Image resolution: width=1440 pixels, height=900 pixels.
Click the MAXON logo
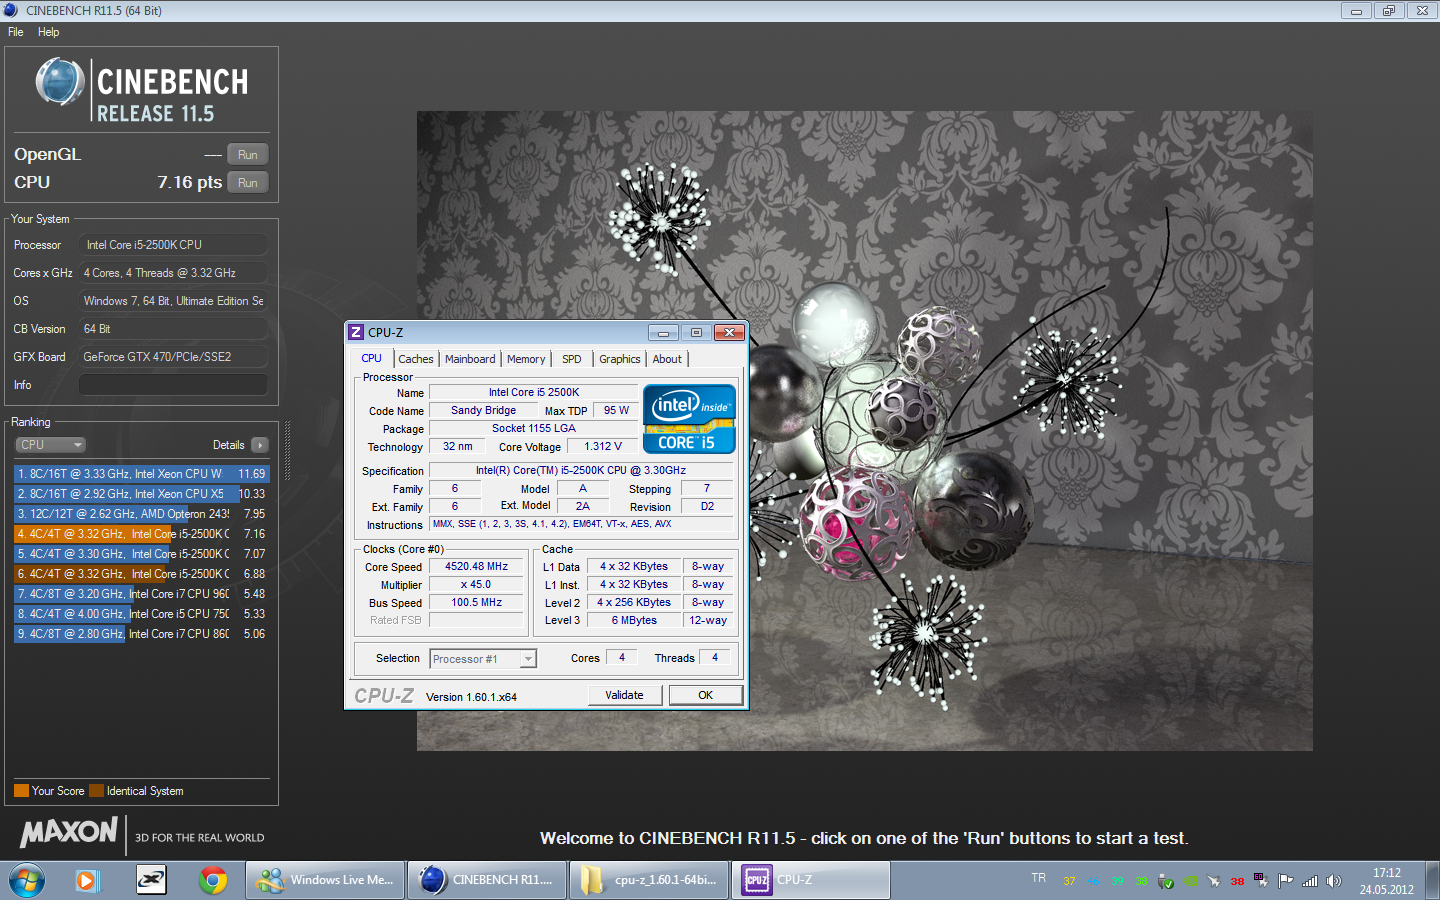coord(69,832)
